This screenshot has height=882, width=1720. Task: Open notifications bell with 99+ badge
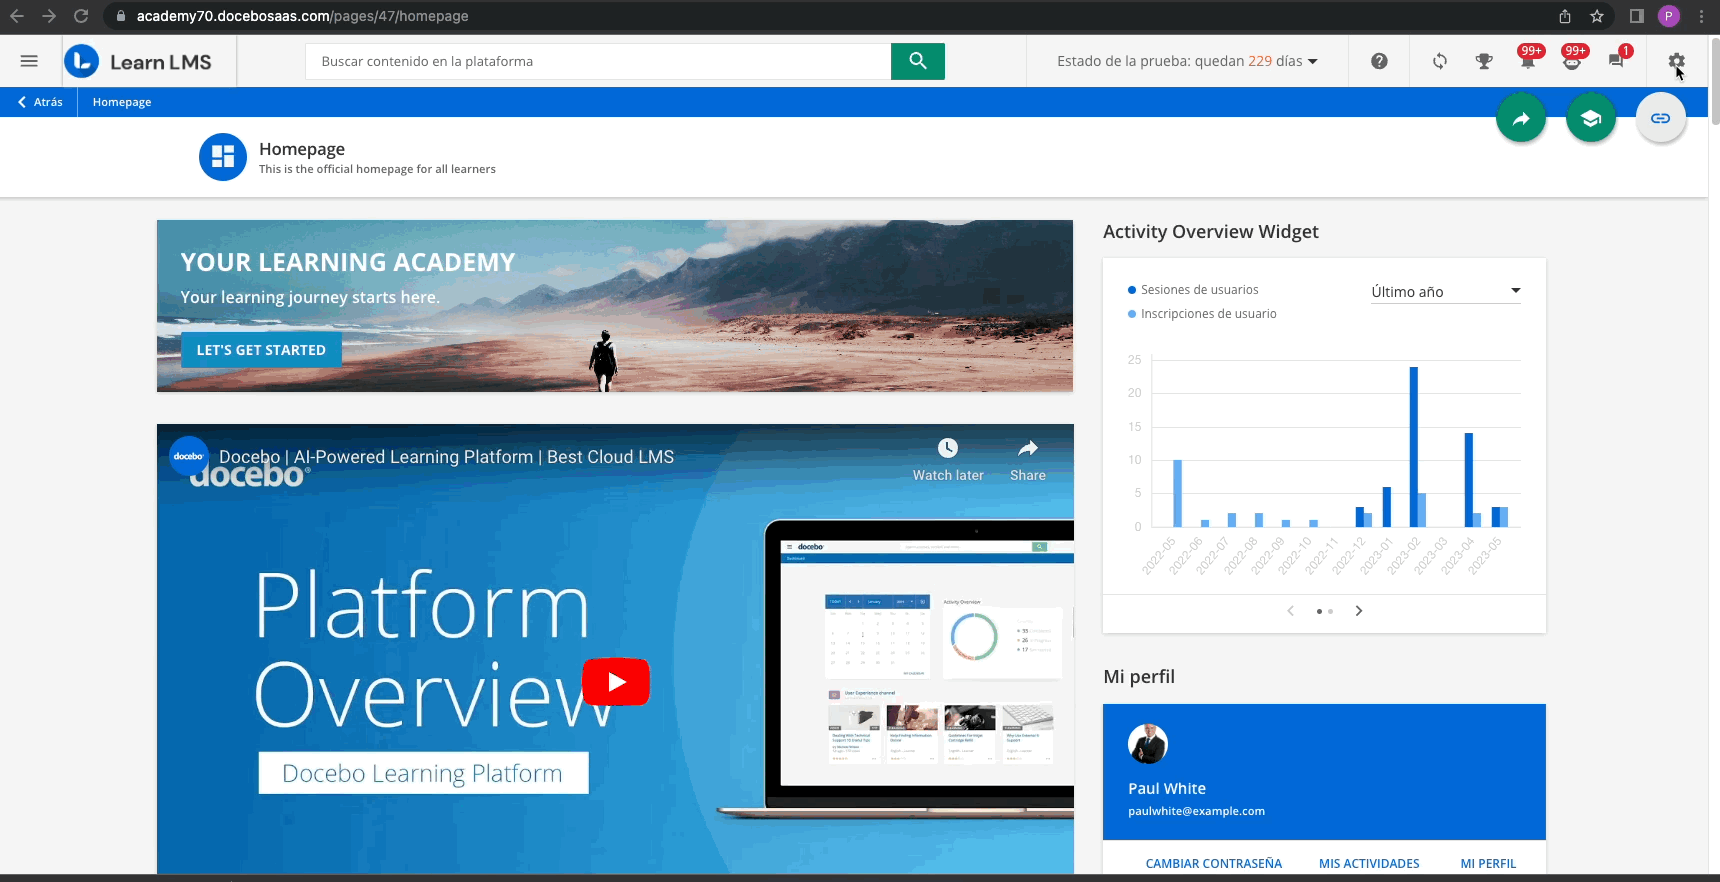(1528, 61)
